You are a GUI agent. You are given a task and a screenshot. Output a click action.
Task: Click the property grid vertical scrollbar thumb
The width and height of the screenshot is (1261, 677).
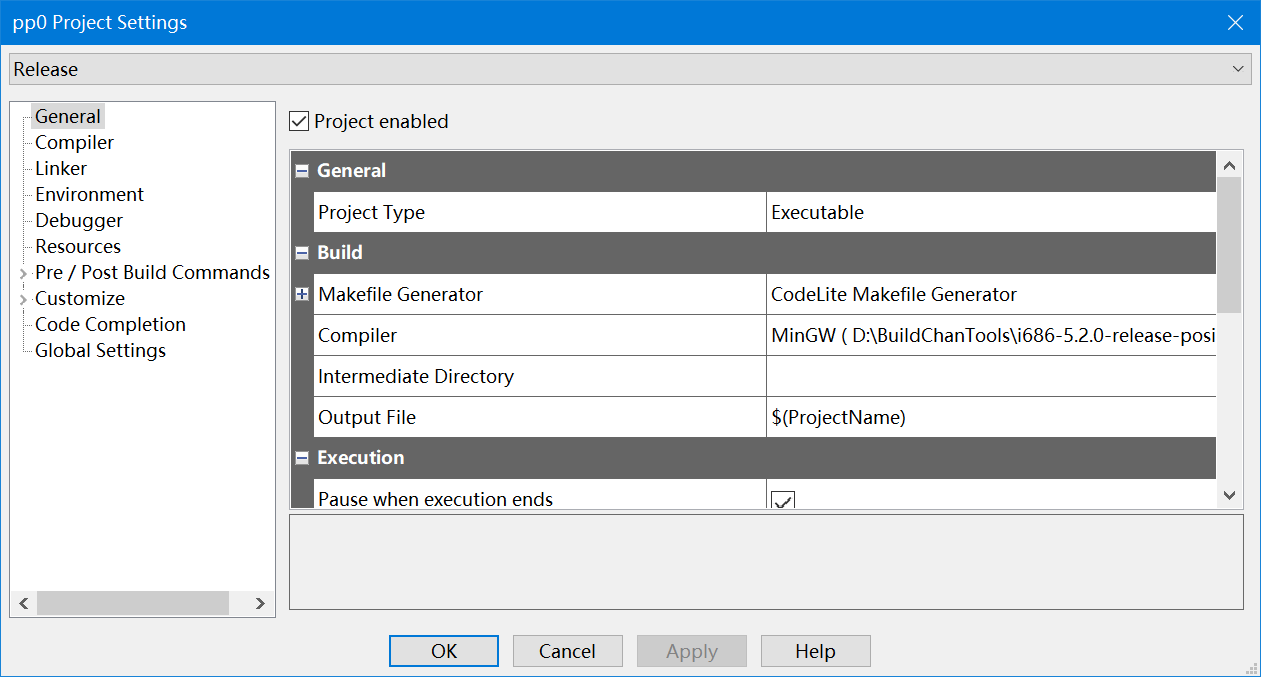[1229, 245]
